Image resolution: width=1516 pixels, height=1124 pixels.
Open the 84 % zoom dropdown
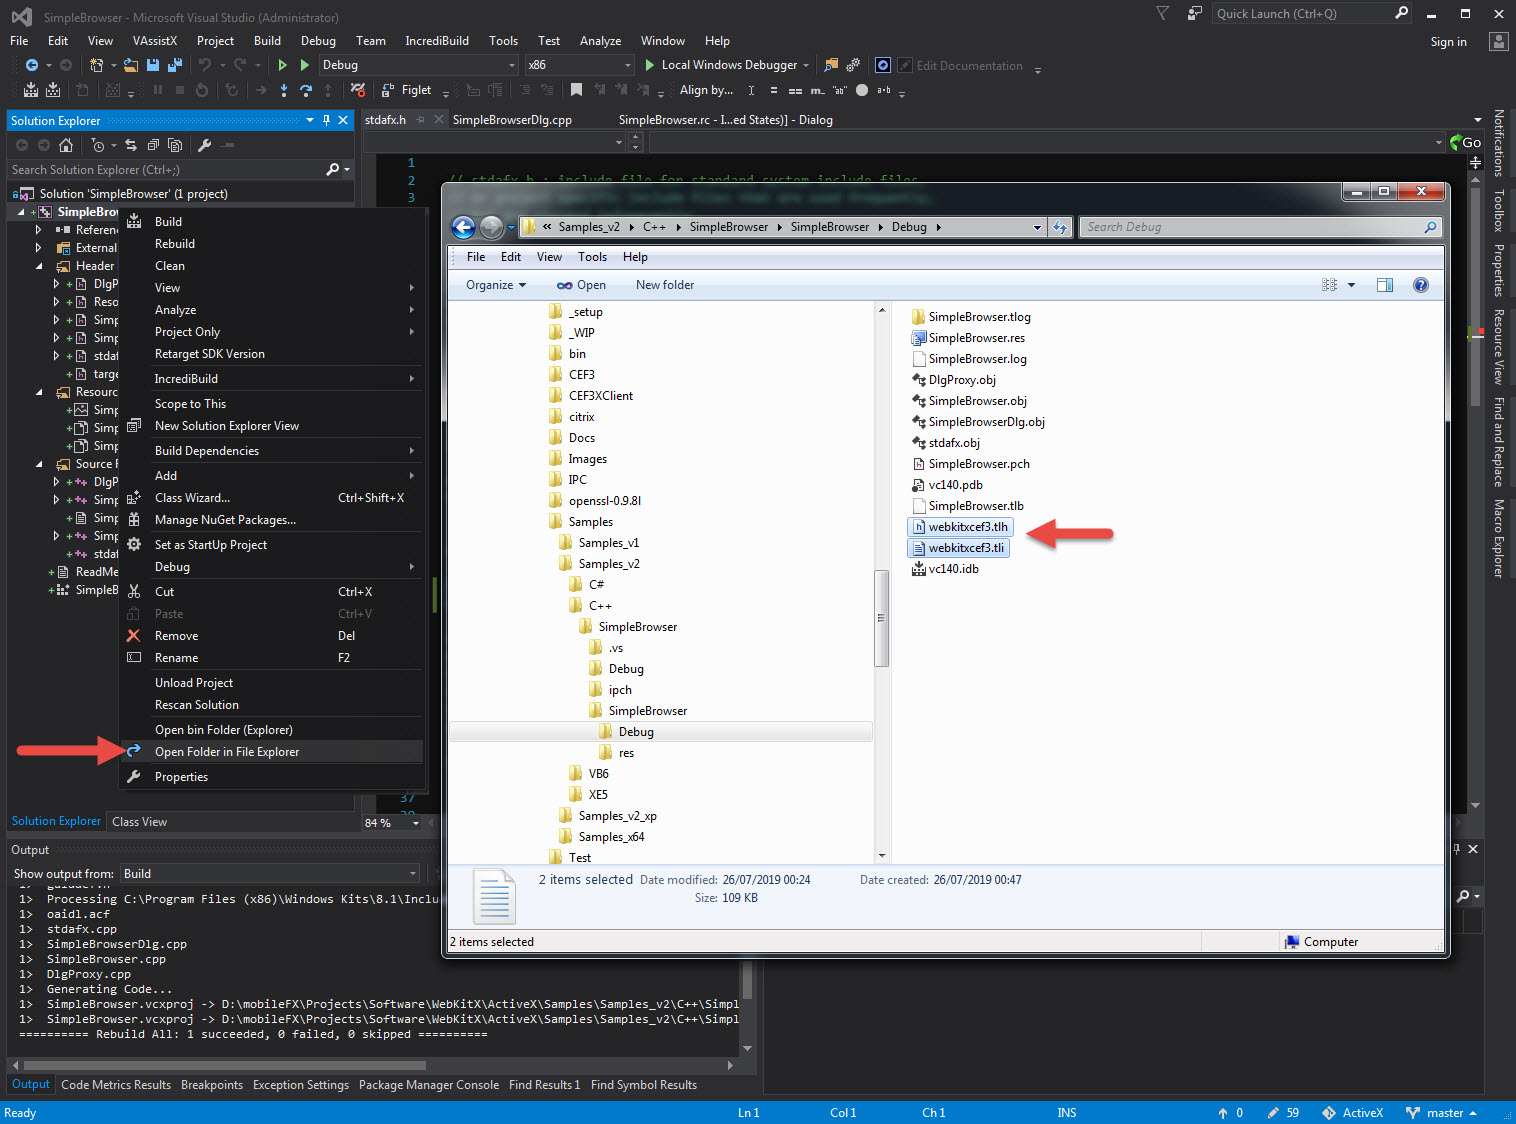[x=392, y=823]
